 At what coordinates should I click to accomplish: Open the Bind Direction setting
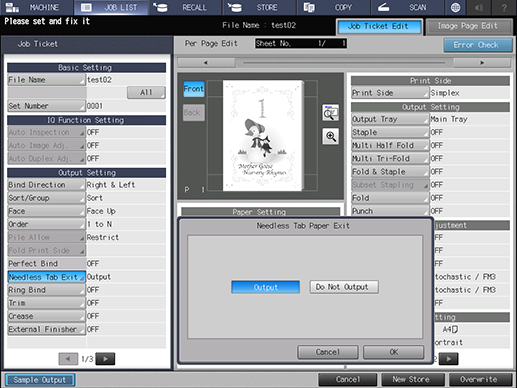point(46,185)
